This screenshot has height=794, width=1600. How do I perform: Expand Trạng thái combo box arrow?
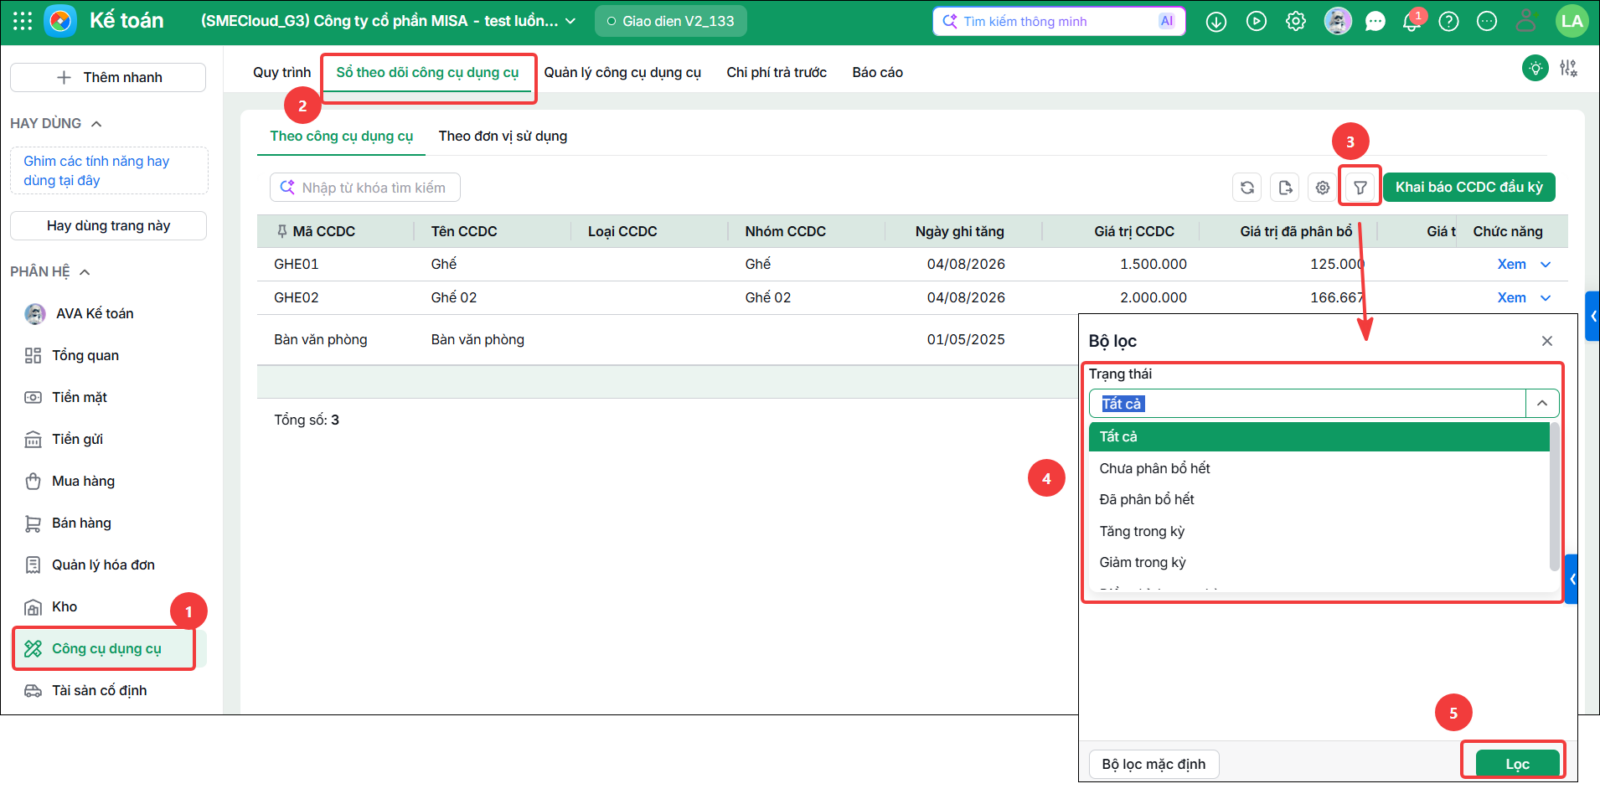1542,403
